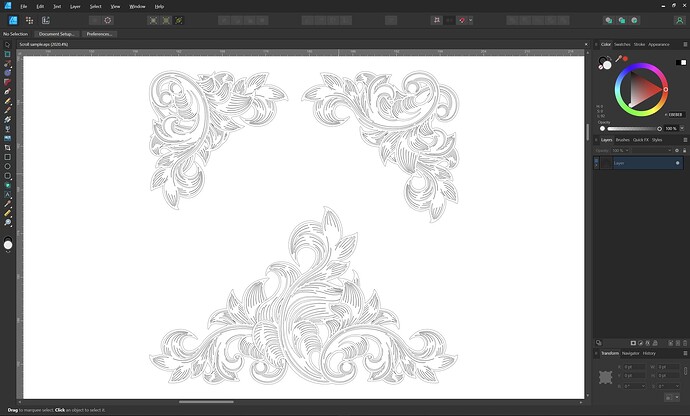
Task: Click Delete Layer trash icon
Action: (684, 343)
